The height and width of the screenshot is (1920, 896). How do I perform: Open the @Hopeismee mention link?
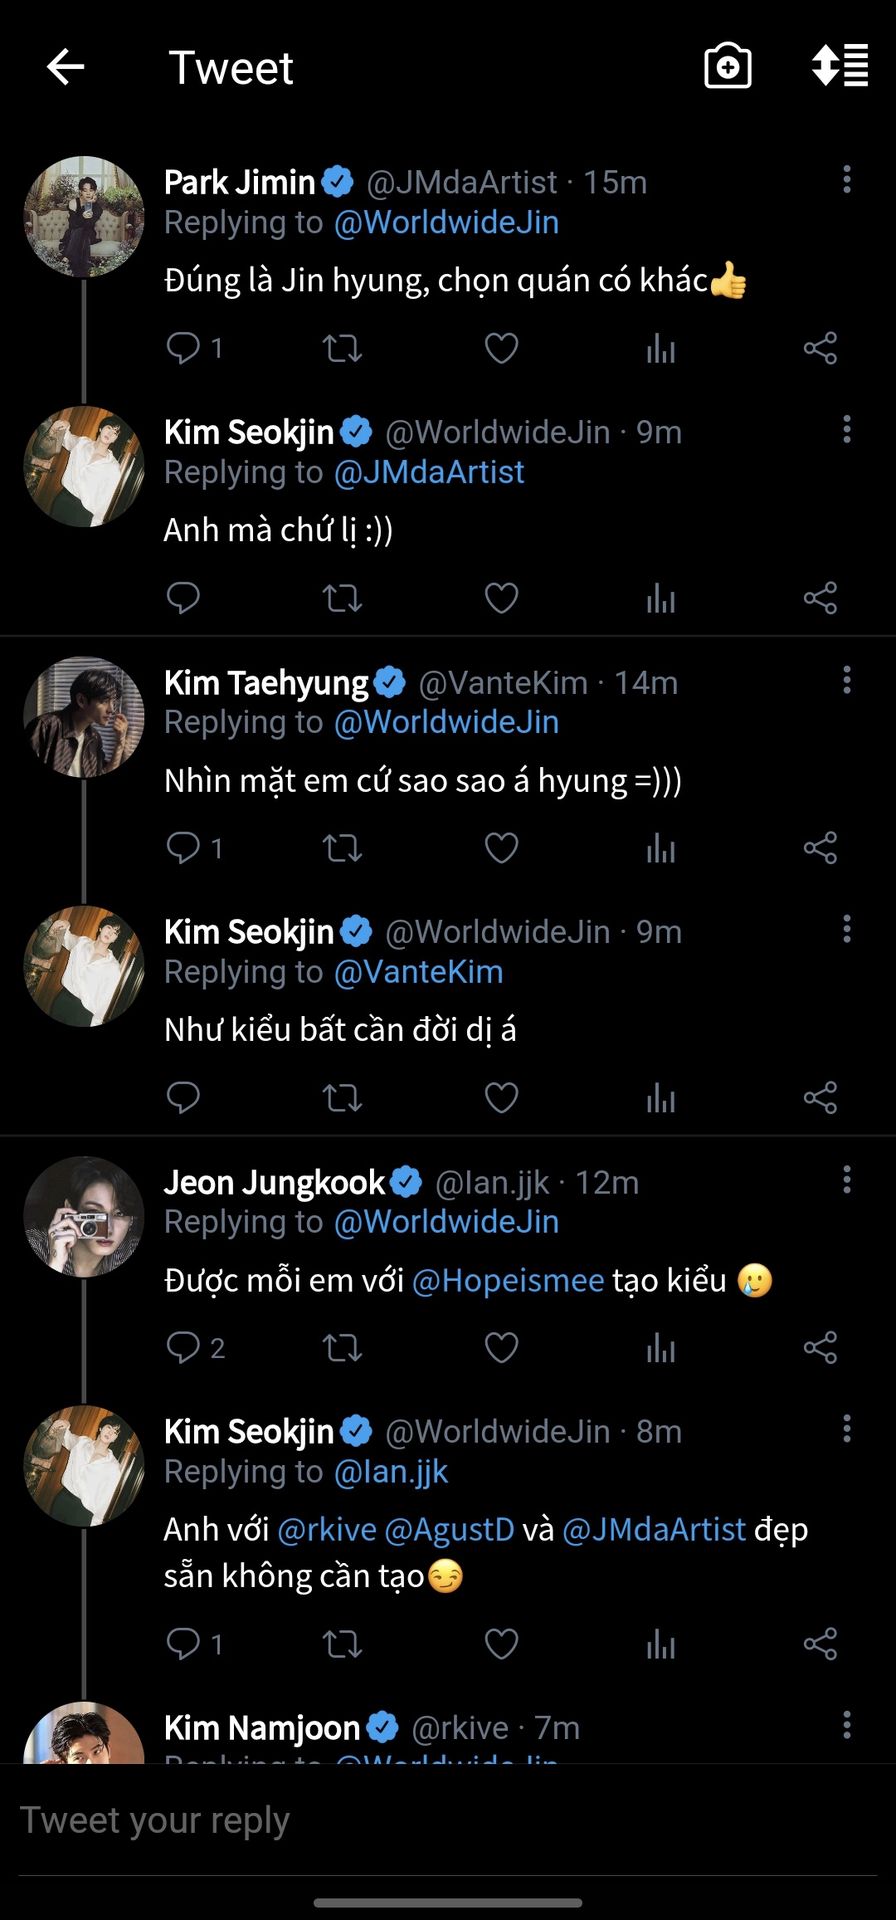(508, 1280)
